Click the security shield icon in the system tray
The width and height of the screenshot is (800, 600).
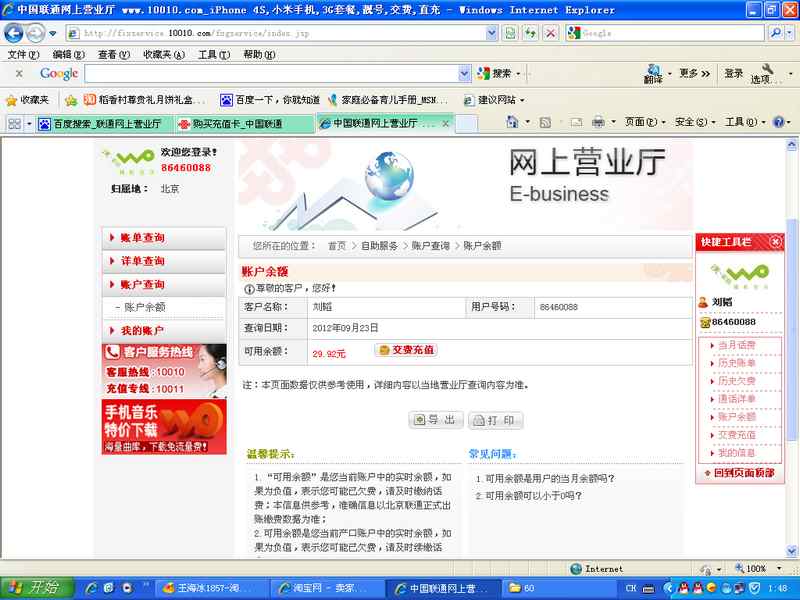[754, 588]
